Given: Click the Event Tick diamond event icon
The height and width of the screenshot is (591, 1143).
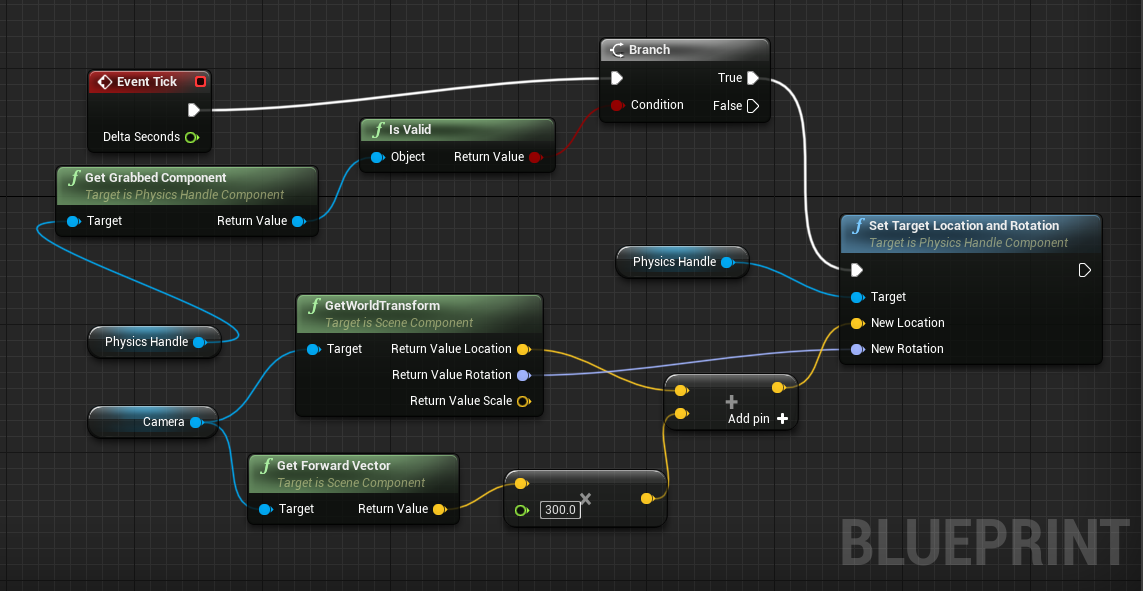Looking at the screenshot, I should click(x=107, y=81).
